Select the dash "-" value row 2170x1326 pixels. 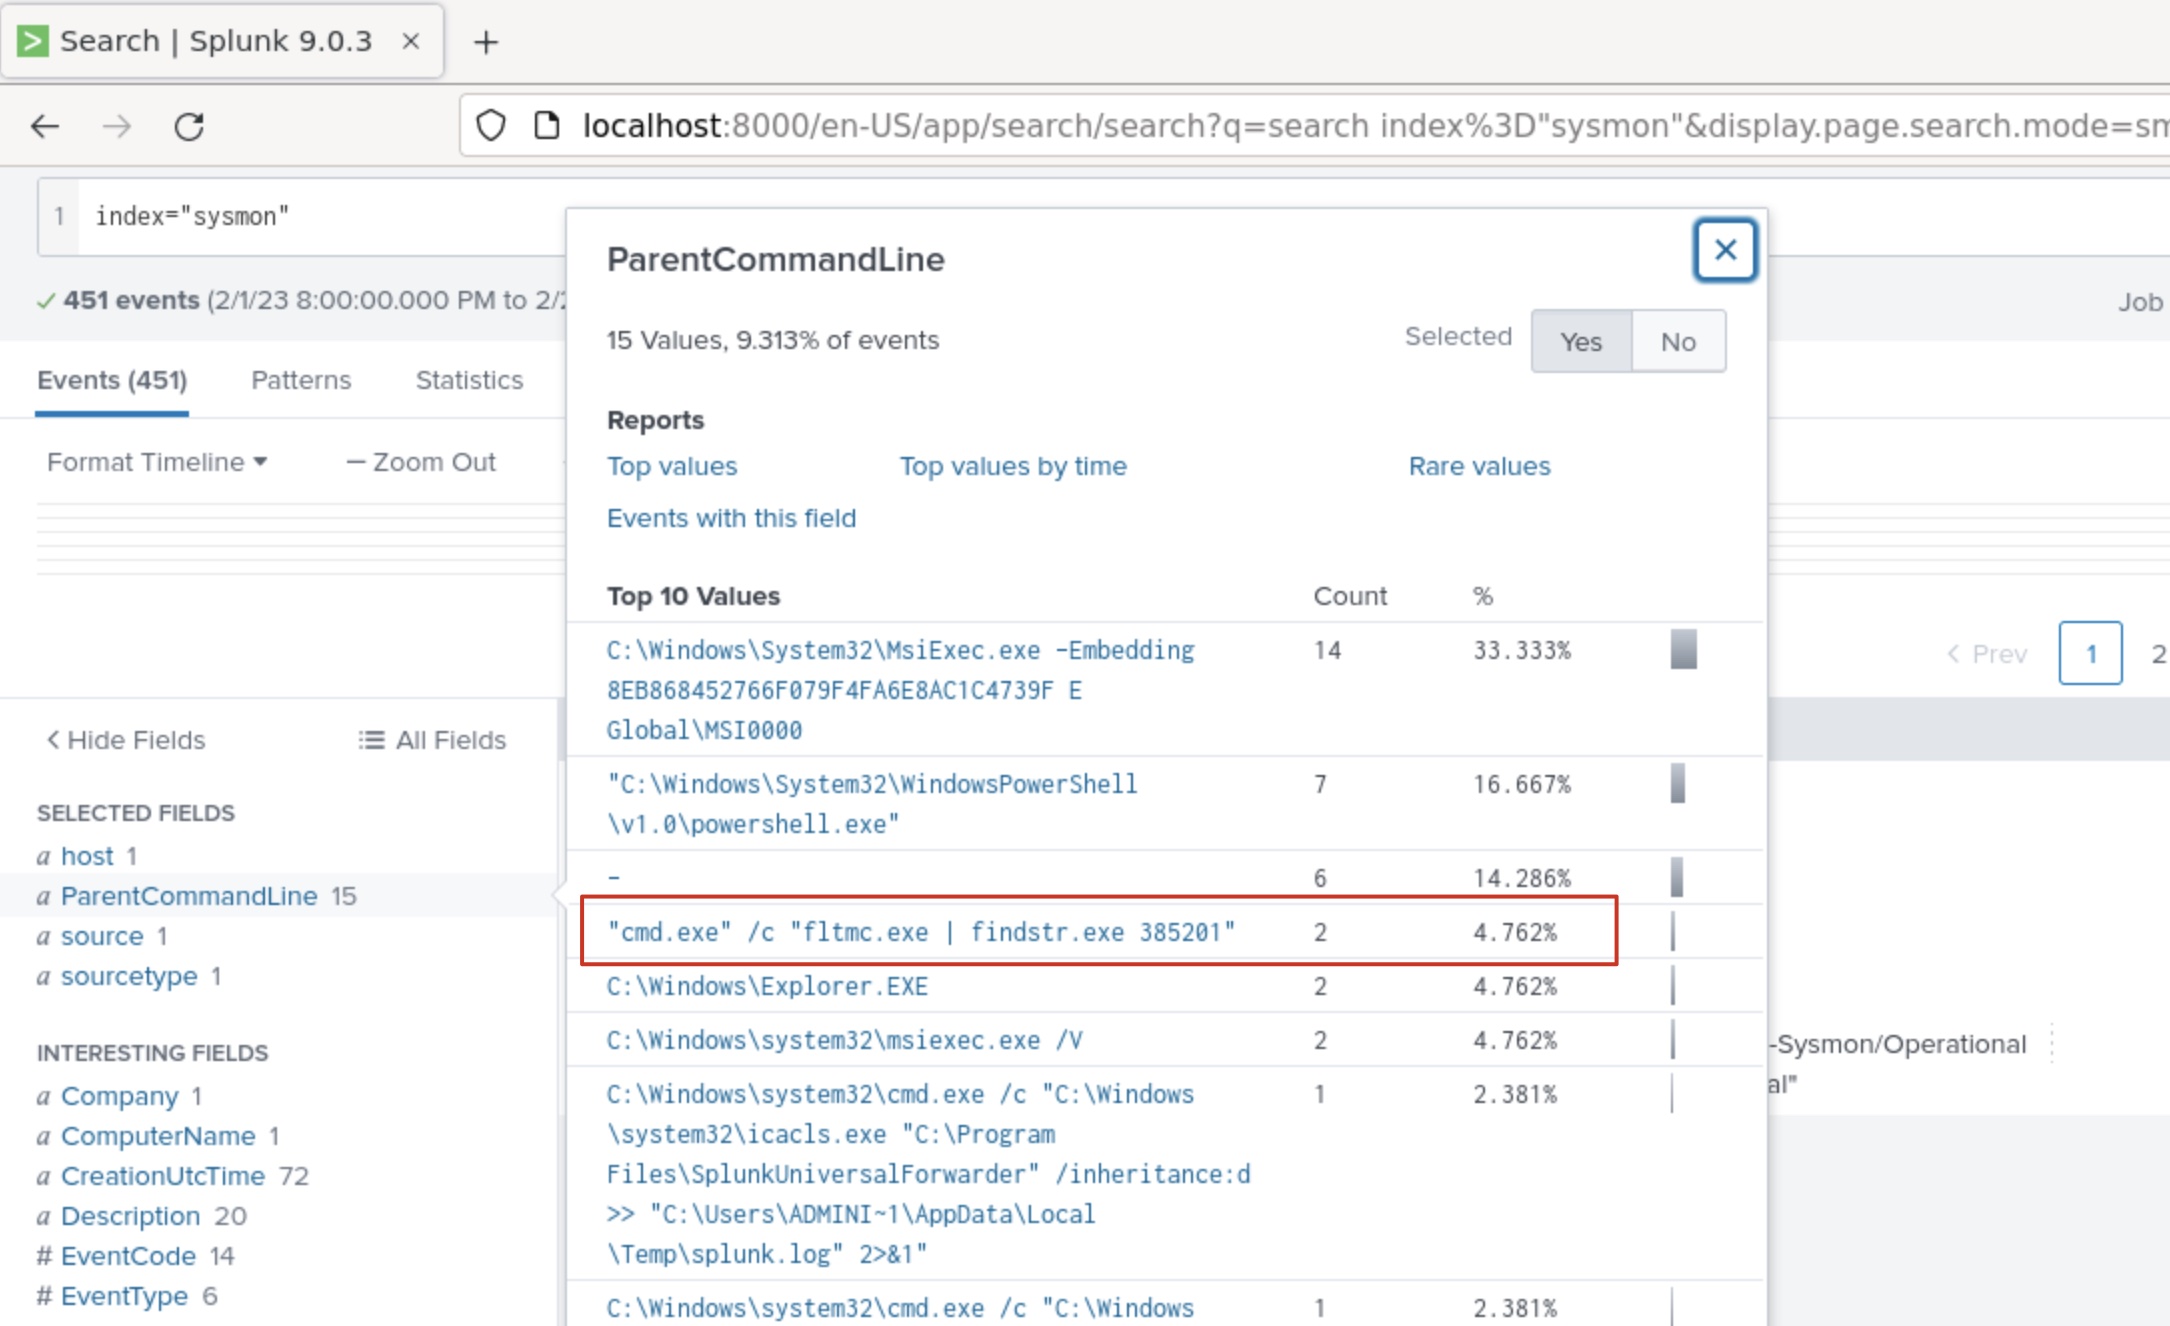click(x=614, y=878)
